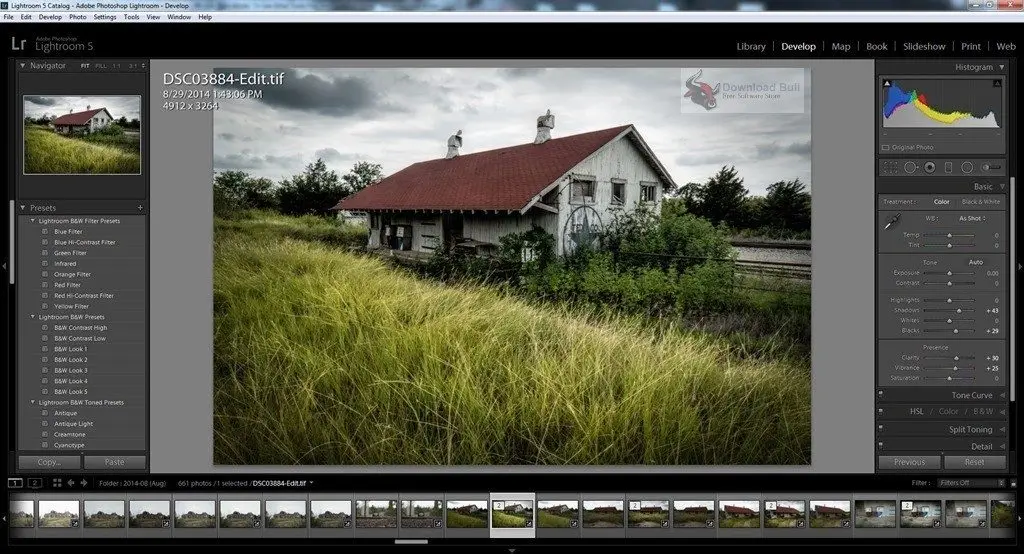The width and height of the screenshot is (1024, 554).
Task: Select the Graduated Filter tool
Action: tap(948, 167)
